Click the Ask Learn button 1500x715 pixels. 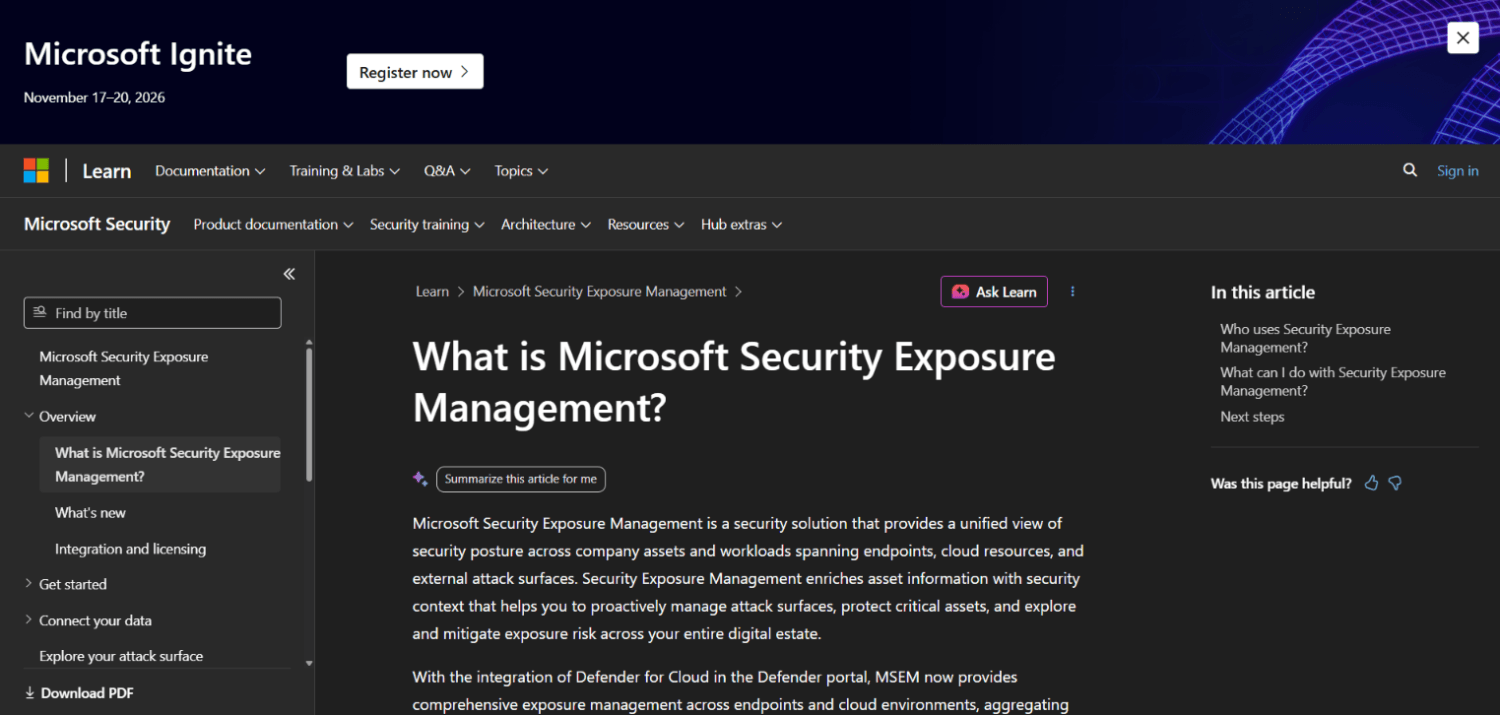[994, 291]
